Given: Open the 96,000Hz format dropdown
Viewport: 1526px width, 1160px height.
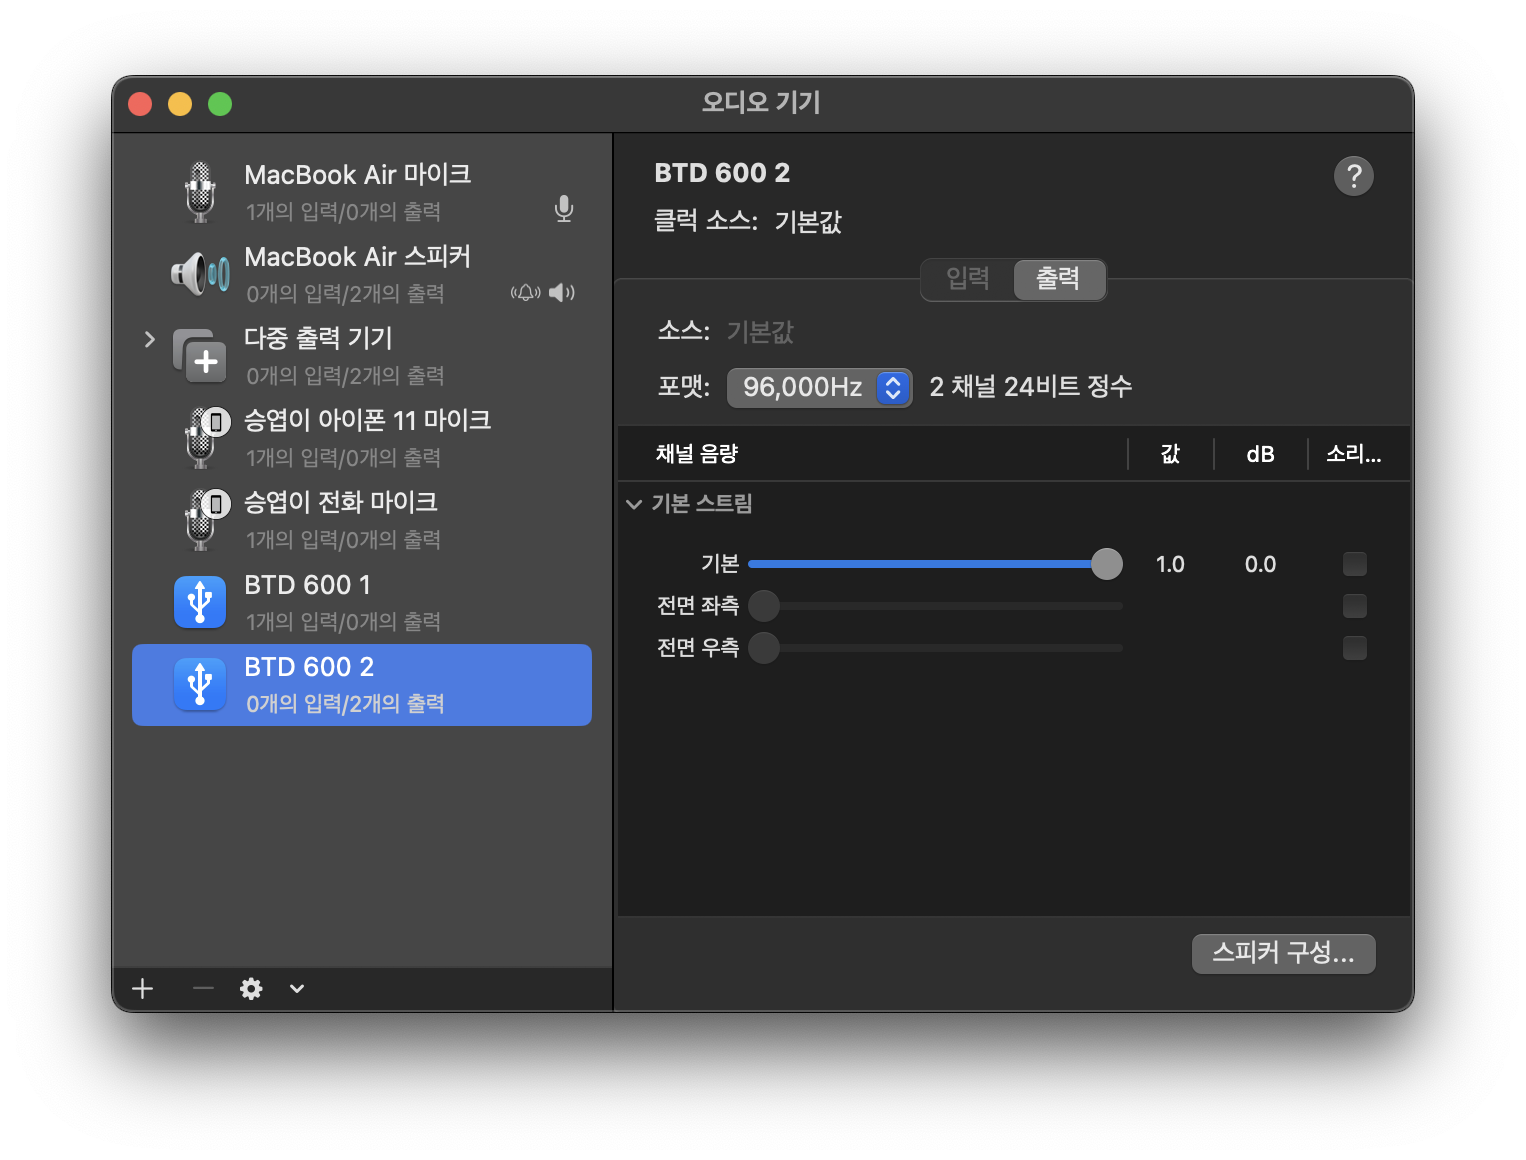Looking at the screenshot, I should tap(819, 387).
